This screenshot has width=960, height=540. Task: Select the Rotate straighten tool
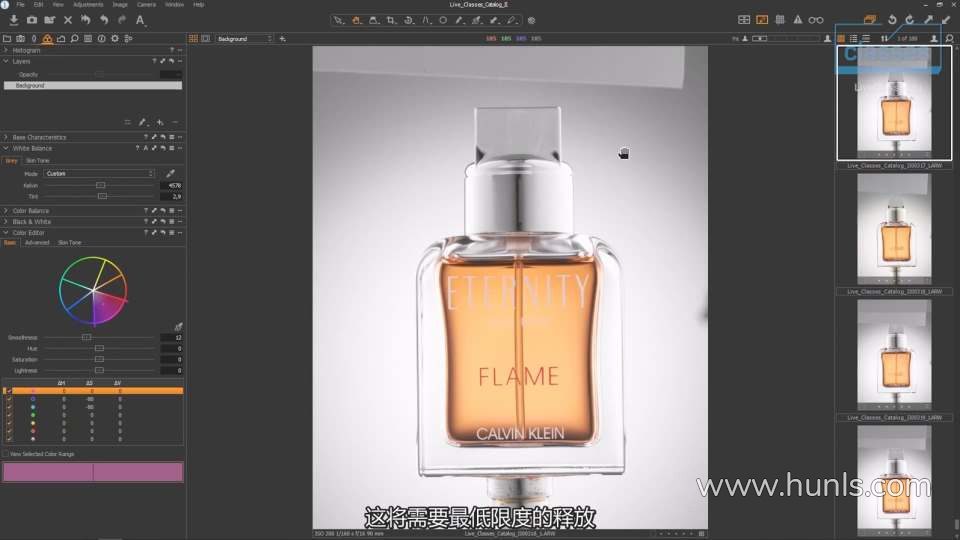pyautogui.click(x=408, y=20)
